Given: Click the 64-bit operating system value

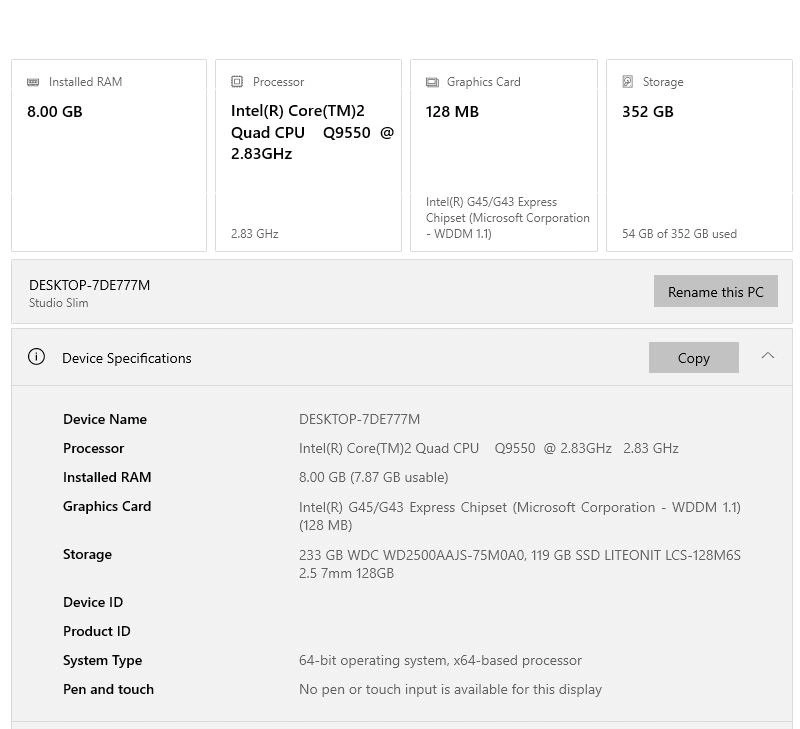Looking at the screenshot, I should coord(440,660).
